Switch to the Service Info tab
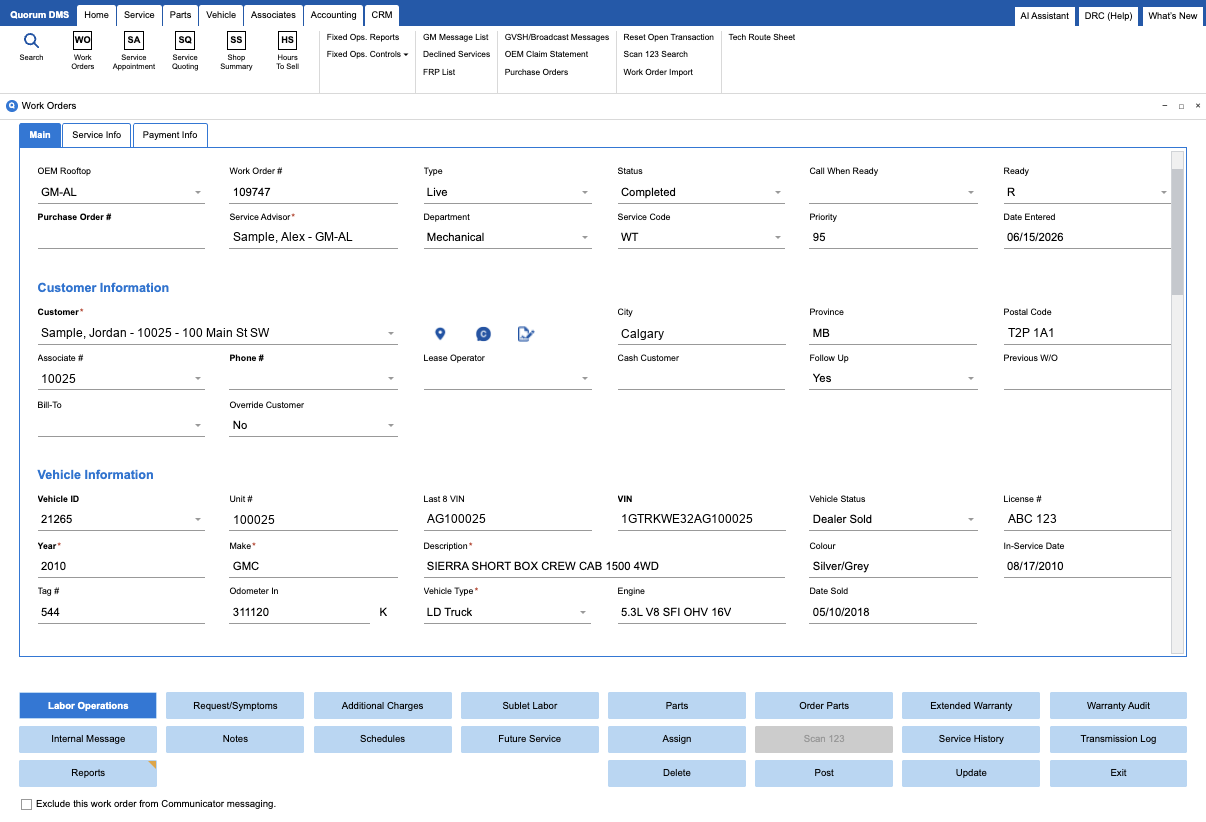The height and width of the screenshot is (822, 1206). point(97,135)
